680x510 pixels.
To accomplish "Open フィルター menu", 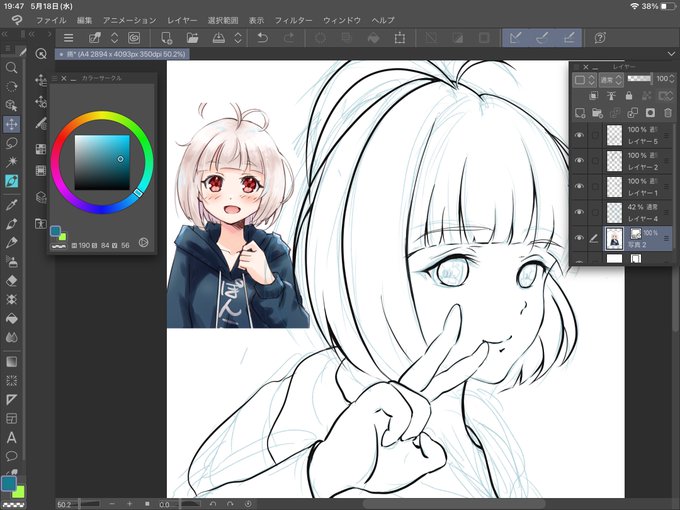I will (x=293, y=20).
